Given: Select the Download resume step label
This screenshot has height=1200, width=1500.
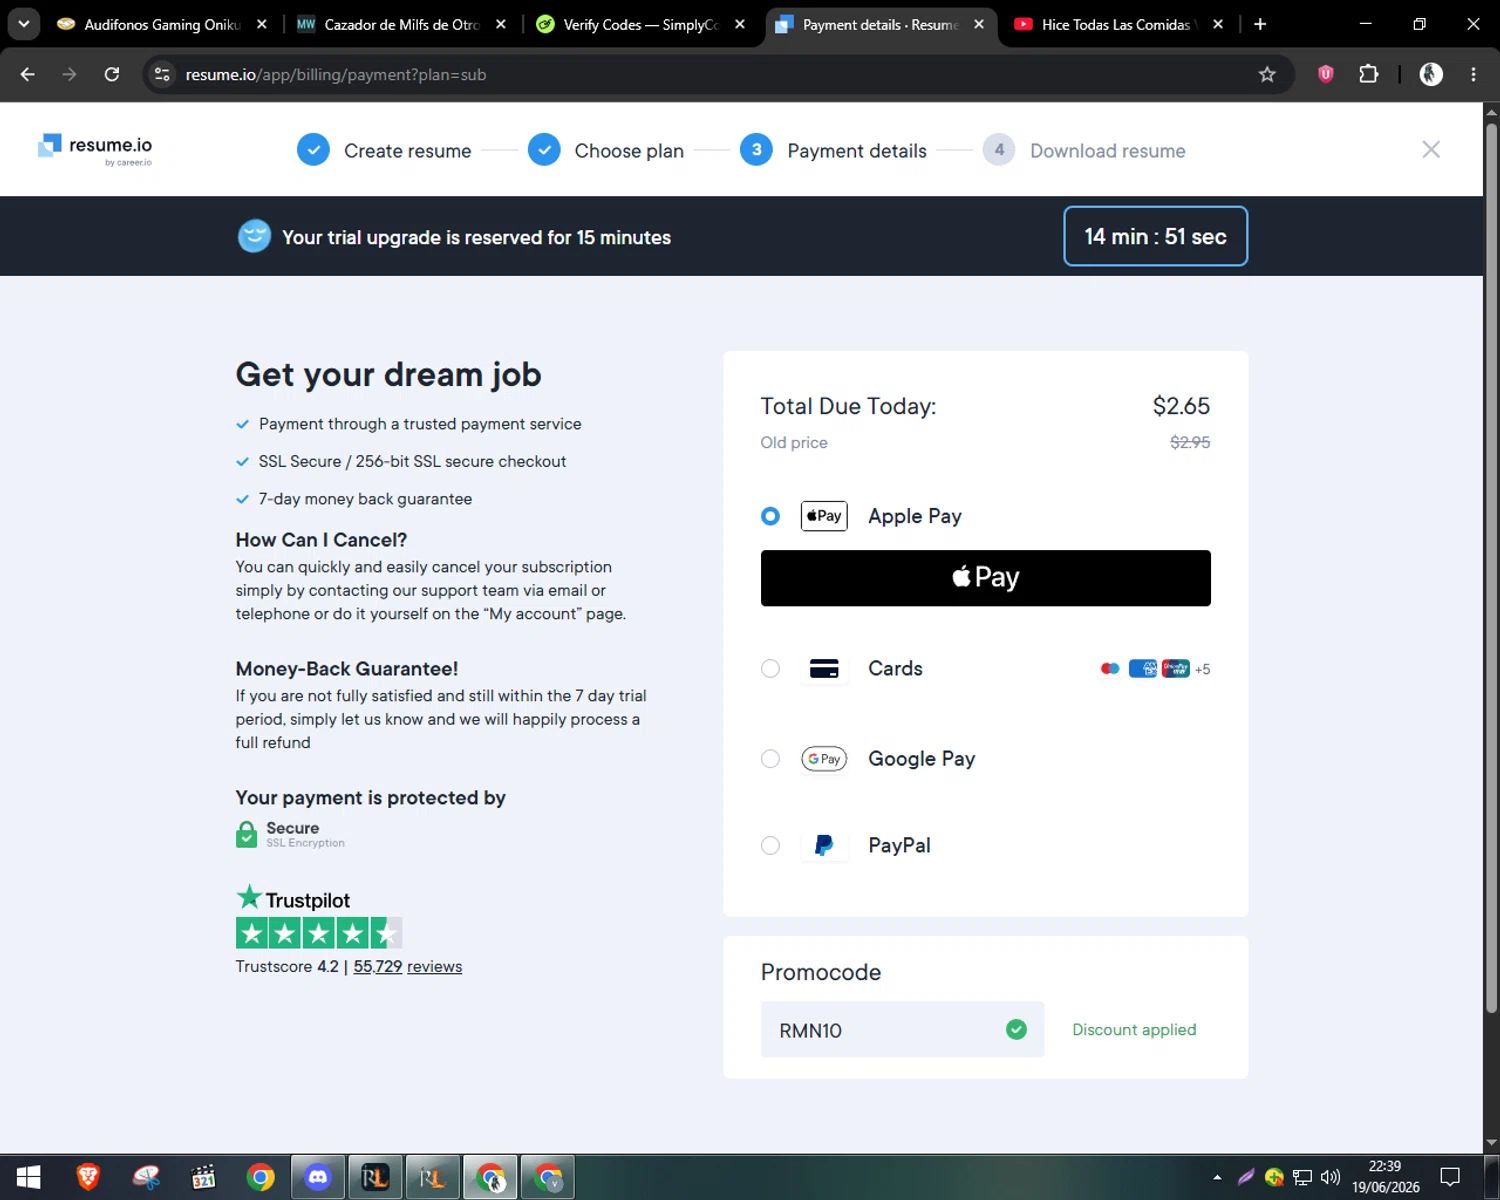Looking at the screenshot, I should pos(1108,151).
